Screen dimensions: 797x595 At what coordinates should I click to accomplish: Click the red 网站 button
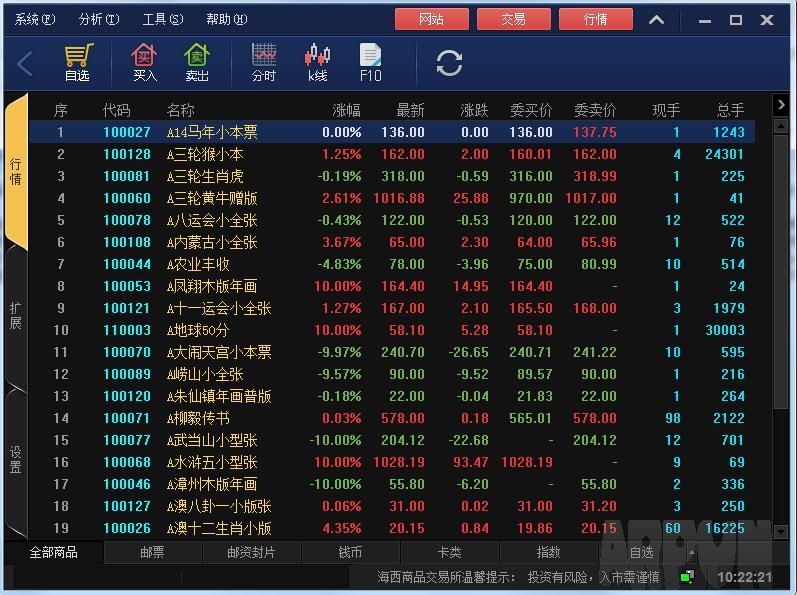(x=432, y=19)
